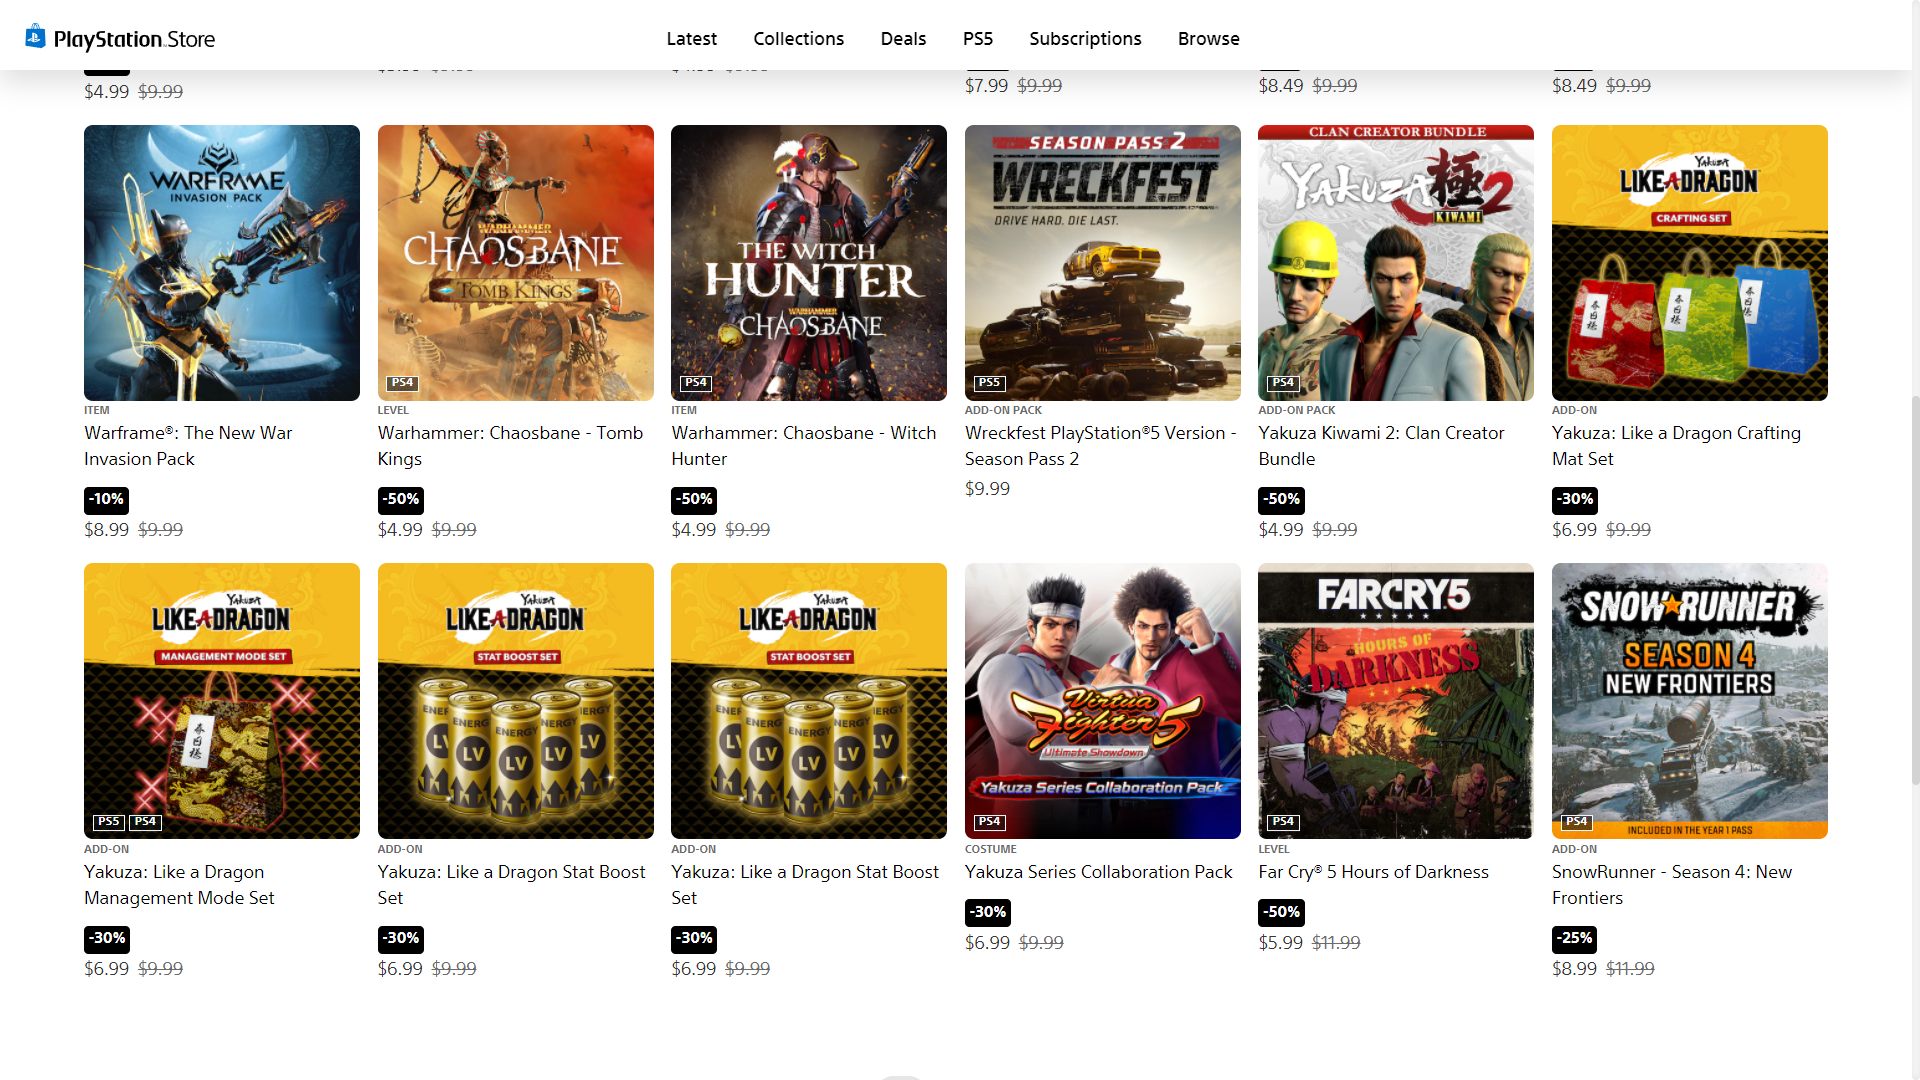Viewport: 1920px width, 1080px height.
Task: Click the page's vertical scrollbar
Action: (1914, 590)
